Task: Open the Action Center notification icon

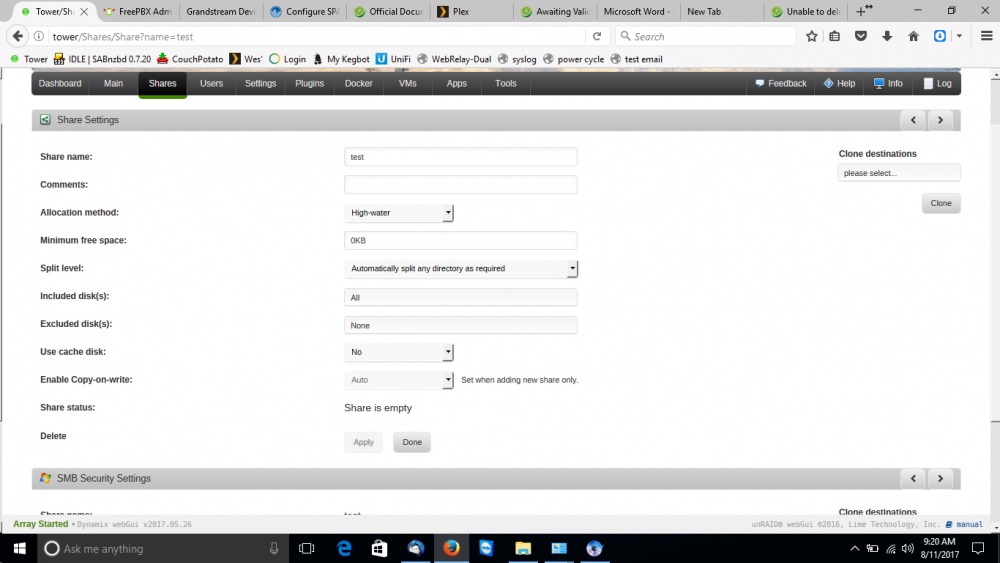Action: (978, 548)
